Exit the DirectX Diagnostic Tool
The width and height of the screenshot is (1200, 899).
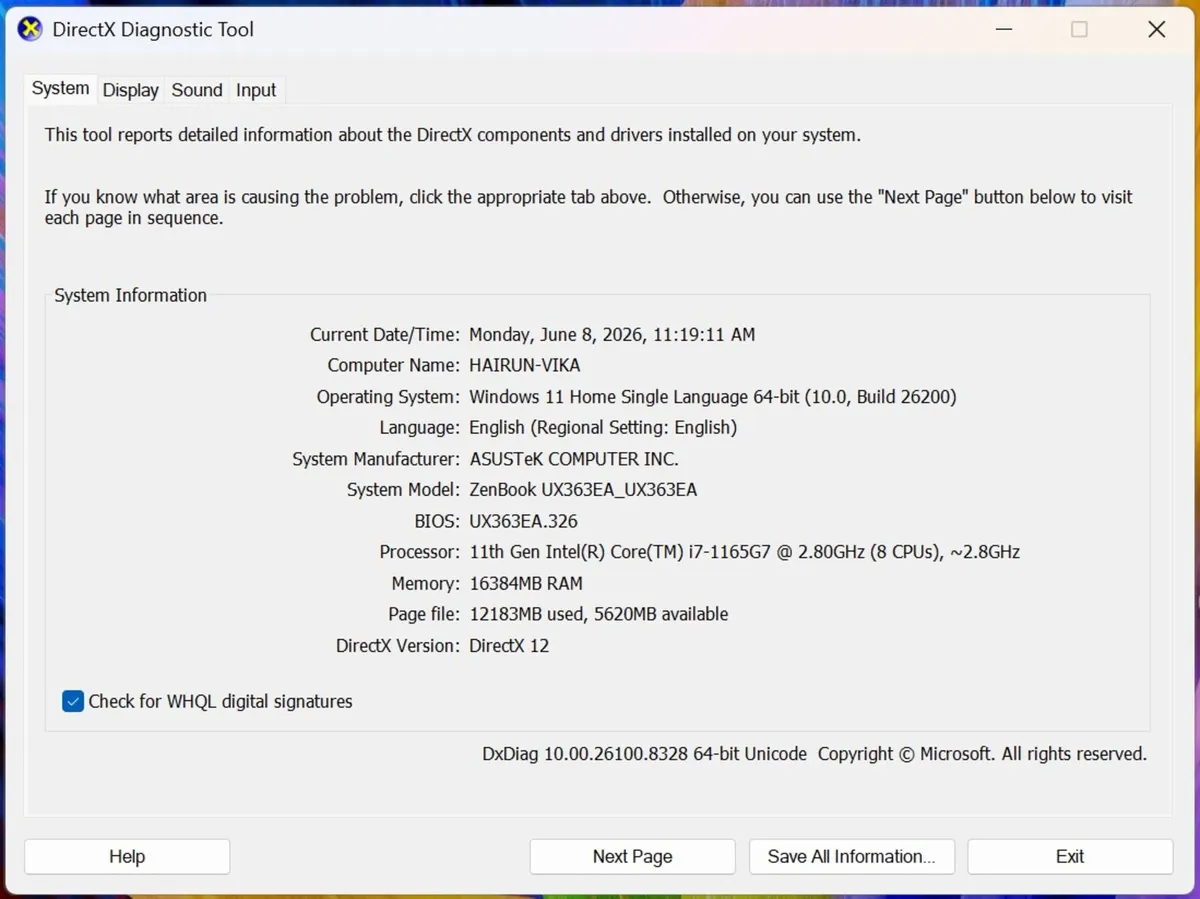[1070, 856]
